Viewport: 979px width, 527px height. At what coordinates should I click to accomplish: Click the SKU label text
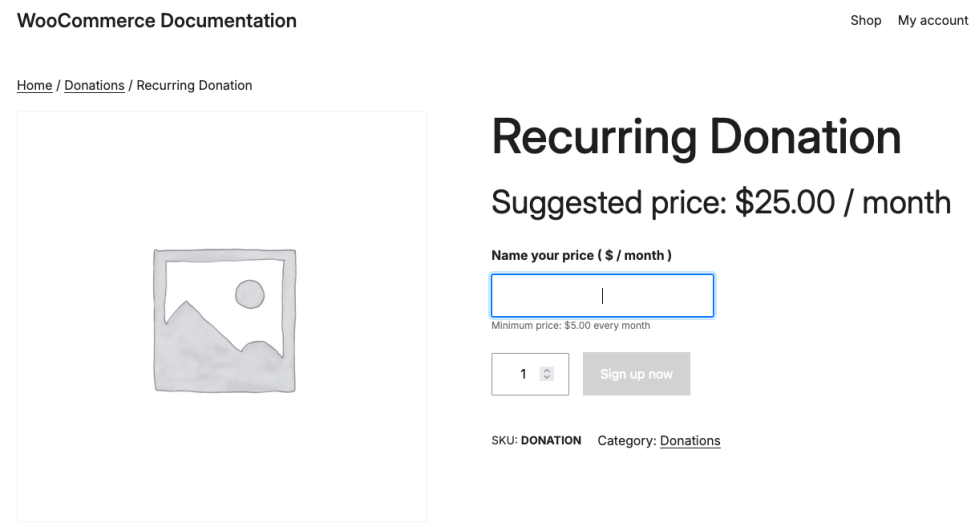[503, 440]
